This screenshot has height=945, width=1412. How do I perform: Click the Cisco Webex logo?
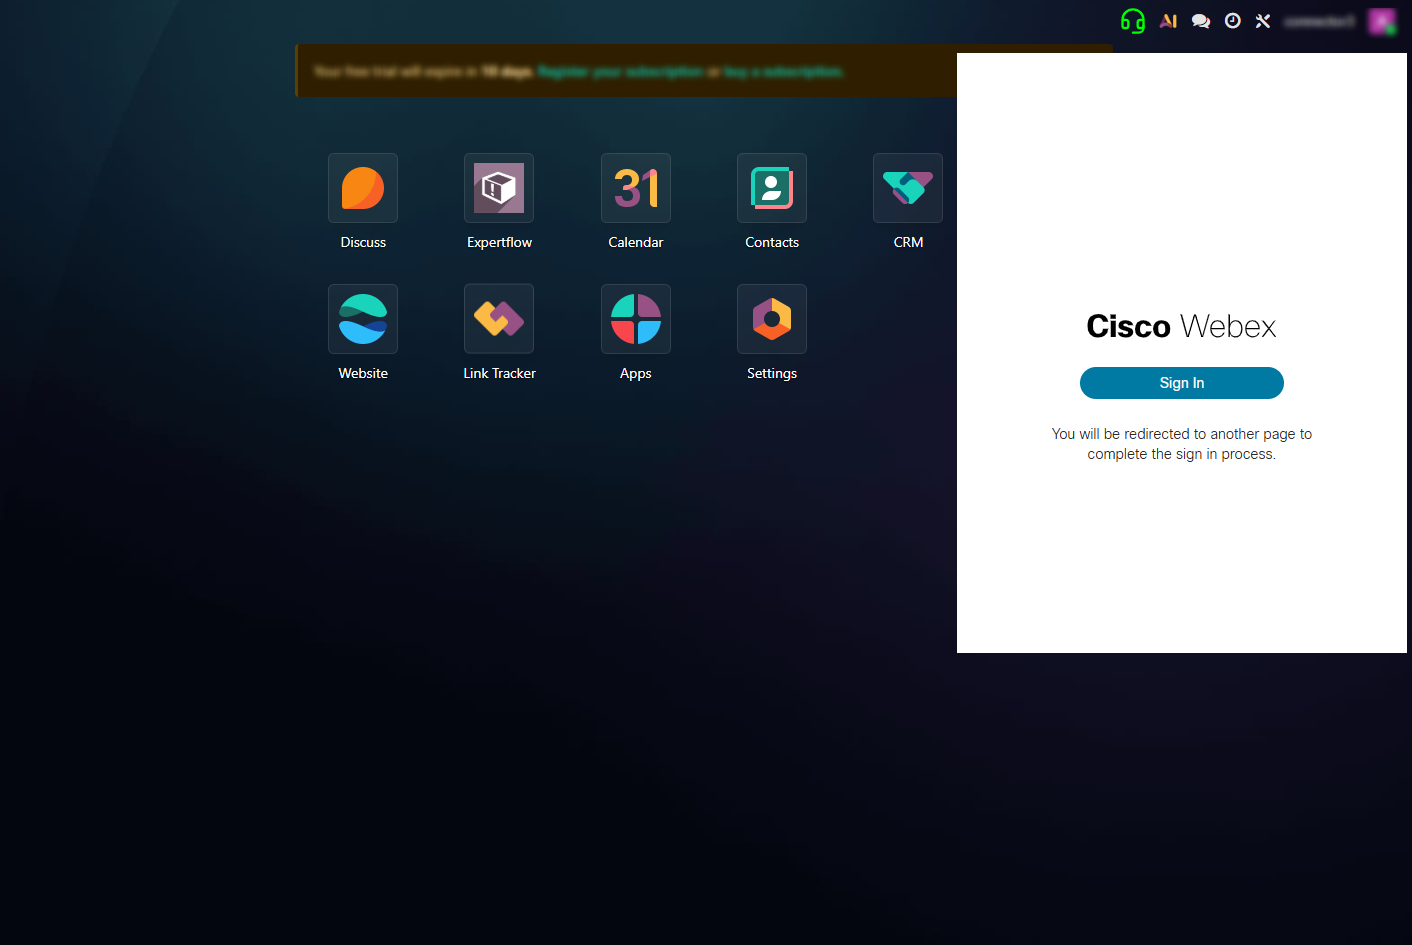coord(1181,327)
